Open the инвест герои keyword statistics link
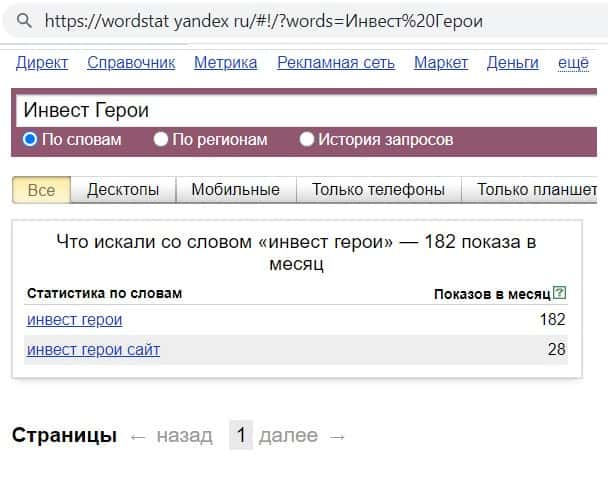Screen dimensions: 608x481 point(75,320)
